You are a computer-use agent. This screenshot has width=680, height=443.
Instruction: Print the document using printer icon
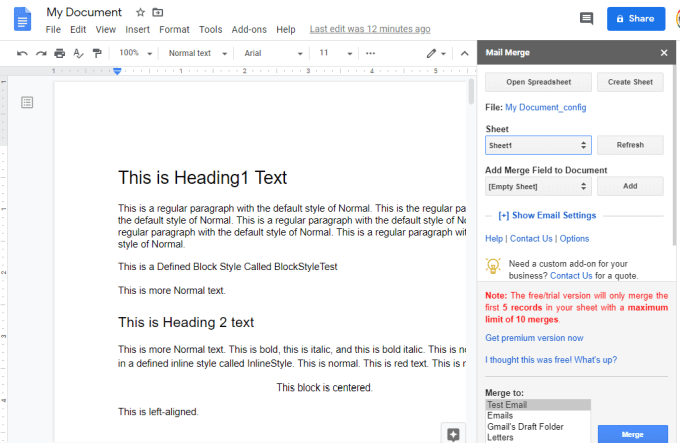[x=59, y=53]
